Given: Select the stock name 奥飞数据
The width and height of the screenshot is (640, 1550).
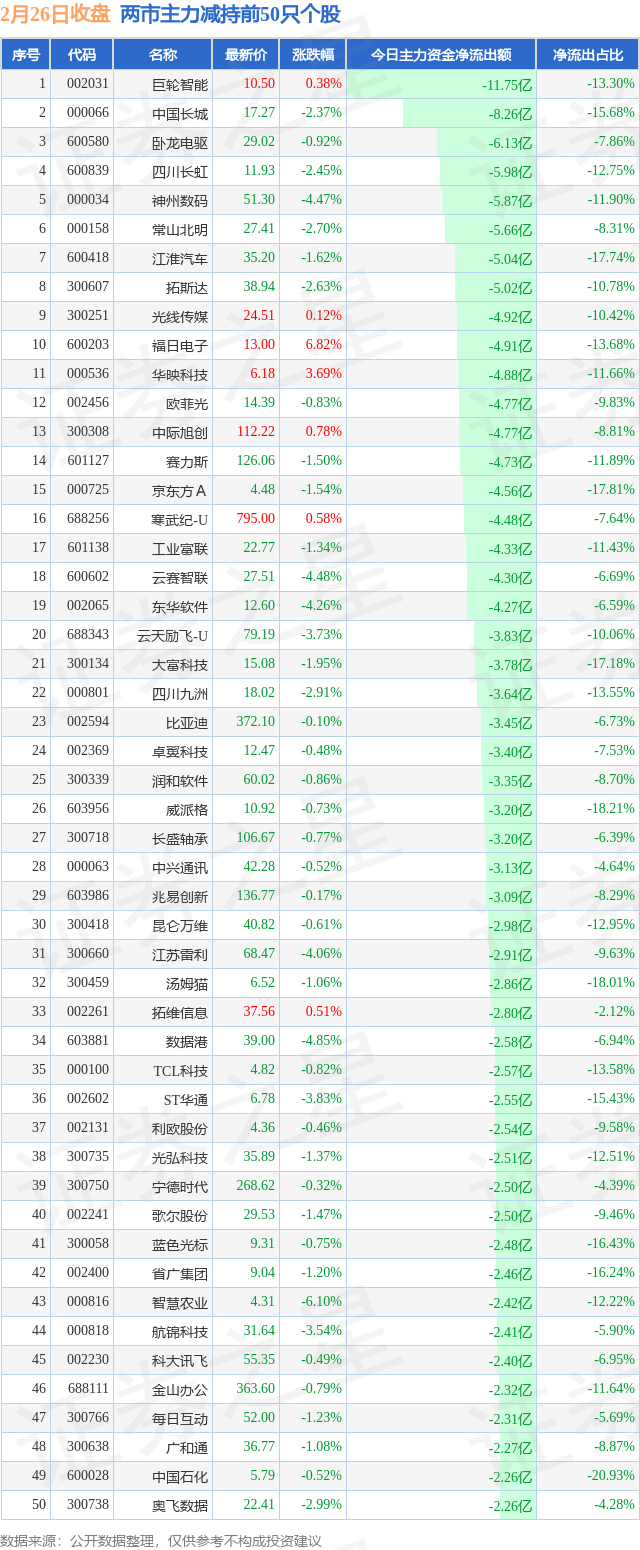Looking at the screenshot, I should 180,1505.
